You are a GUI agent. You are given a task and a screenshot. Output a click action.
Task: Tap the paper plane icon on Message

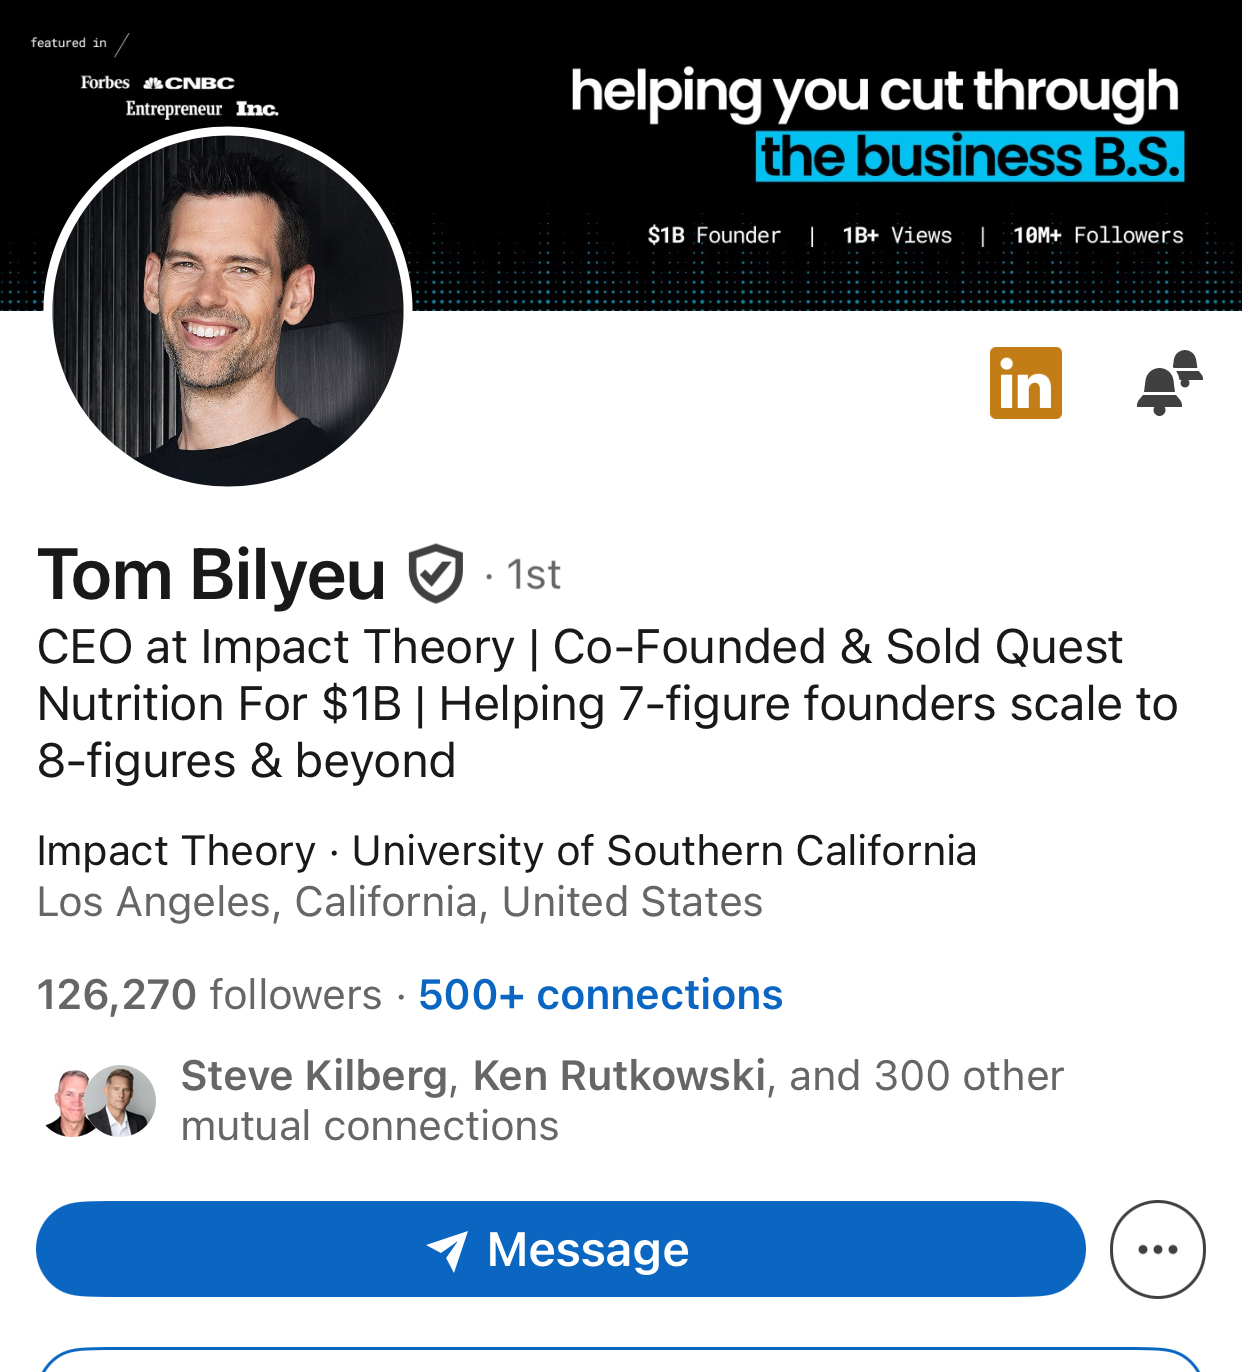click(x=447, y=1250)
